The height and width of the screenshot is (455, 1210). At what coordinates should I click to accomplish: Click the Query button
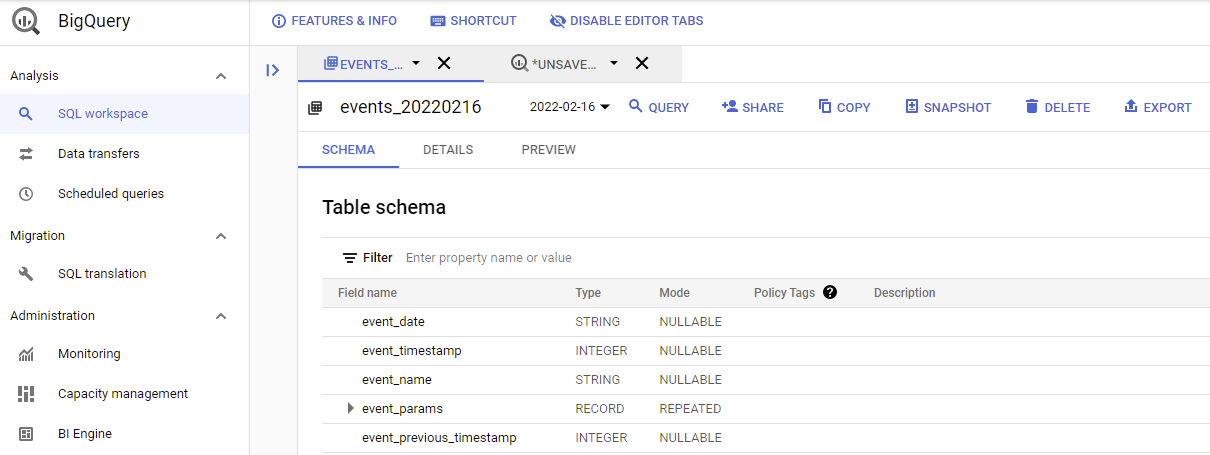pyautogui.click(x=658, y=107)
